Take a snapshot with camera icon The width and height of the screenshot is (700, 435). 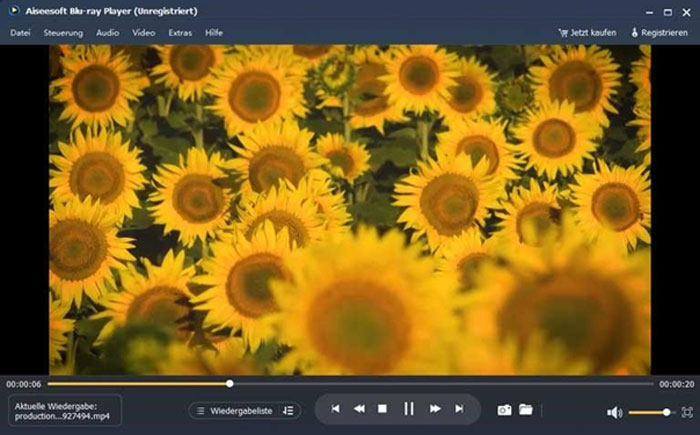coord(505,410)
